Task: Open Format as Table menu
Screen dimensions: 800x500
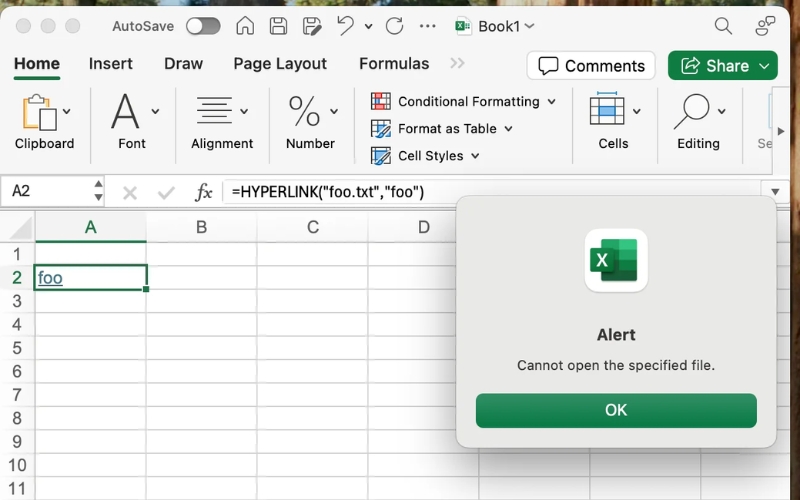Action: click(x=442, y=129)
